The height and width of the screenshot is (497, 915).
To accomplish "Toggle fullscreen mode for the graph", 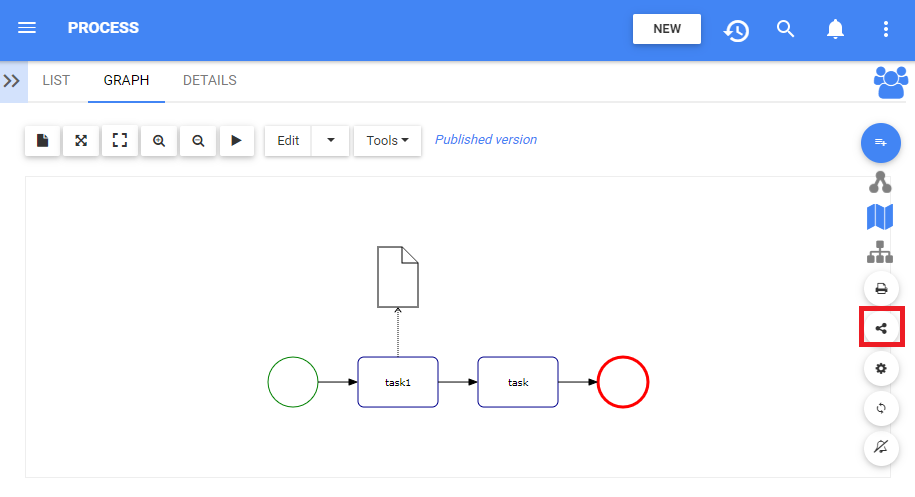I will coord(120,141).
